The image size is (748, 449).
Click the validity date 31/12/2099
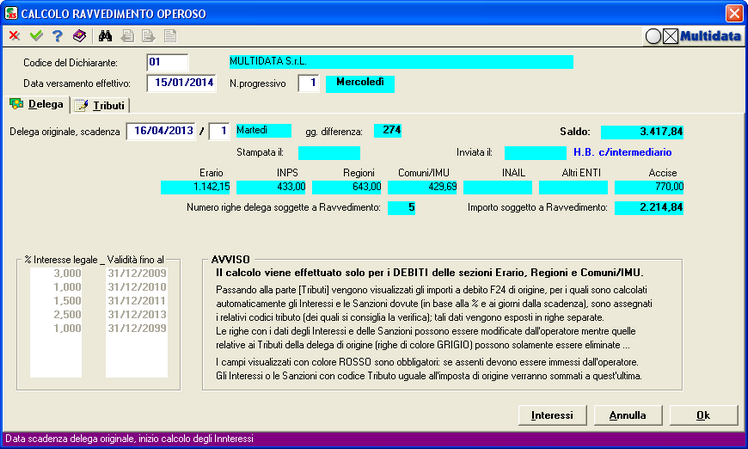coord(137,329)
